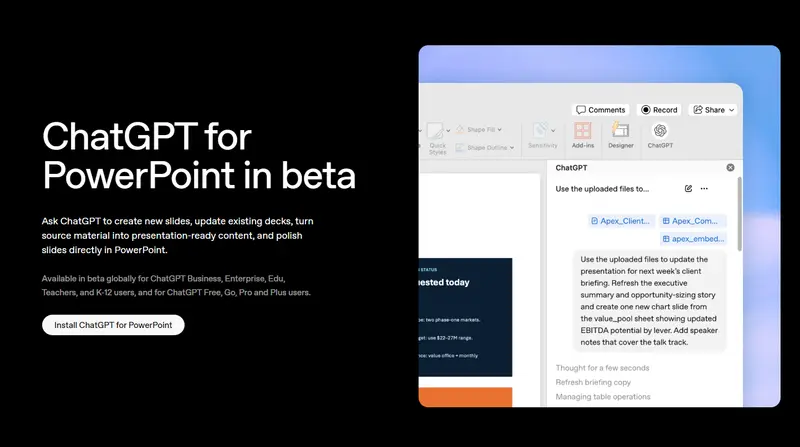Click the dark blue slide content
Image resolution: width=800 pixels, height=447 pixels.
pos(465,317)
